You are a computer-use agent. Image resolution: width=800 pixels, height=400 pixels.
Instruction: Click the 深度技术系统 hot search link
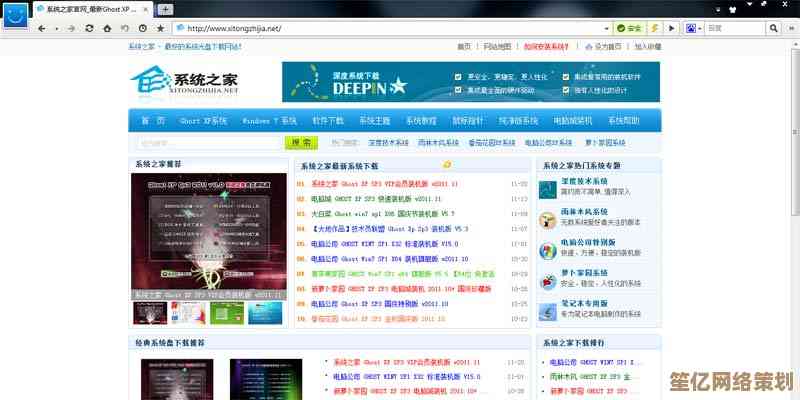click(384, 143)
